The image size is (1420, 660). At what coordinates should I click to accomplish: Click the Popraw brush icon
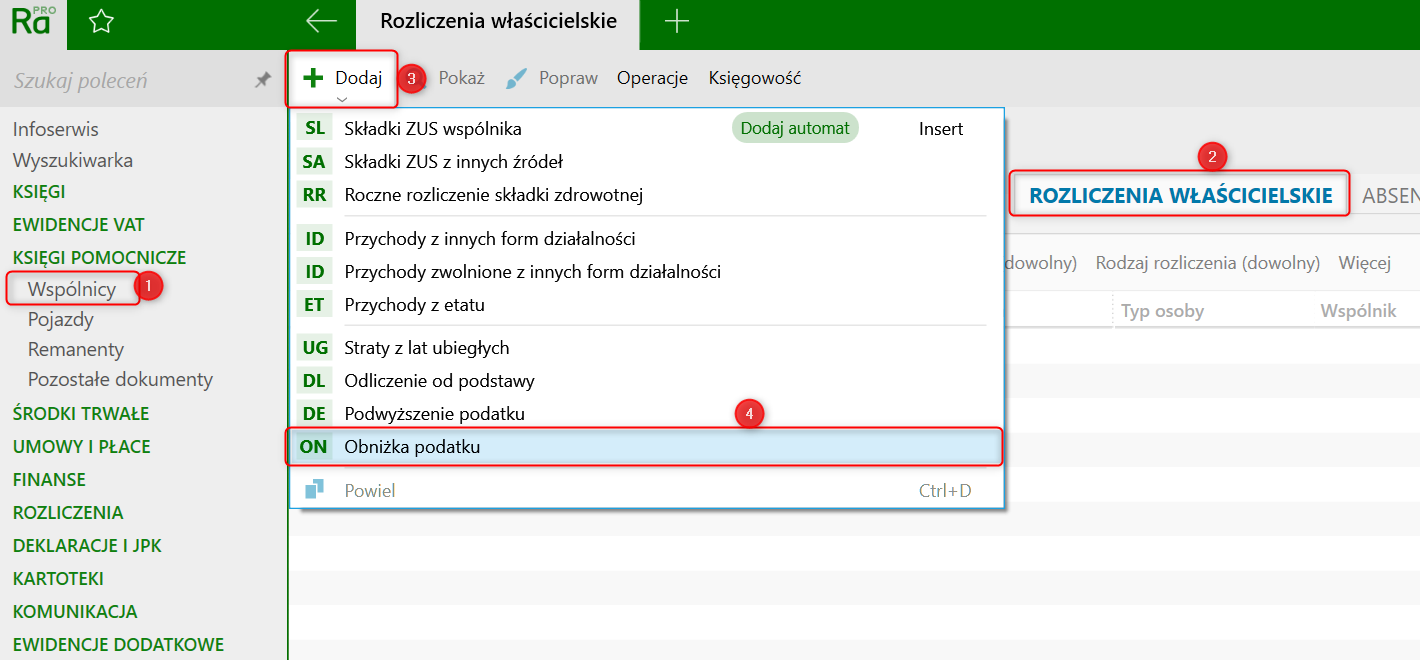point(516,78)
